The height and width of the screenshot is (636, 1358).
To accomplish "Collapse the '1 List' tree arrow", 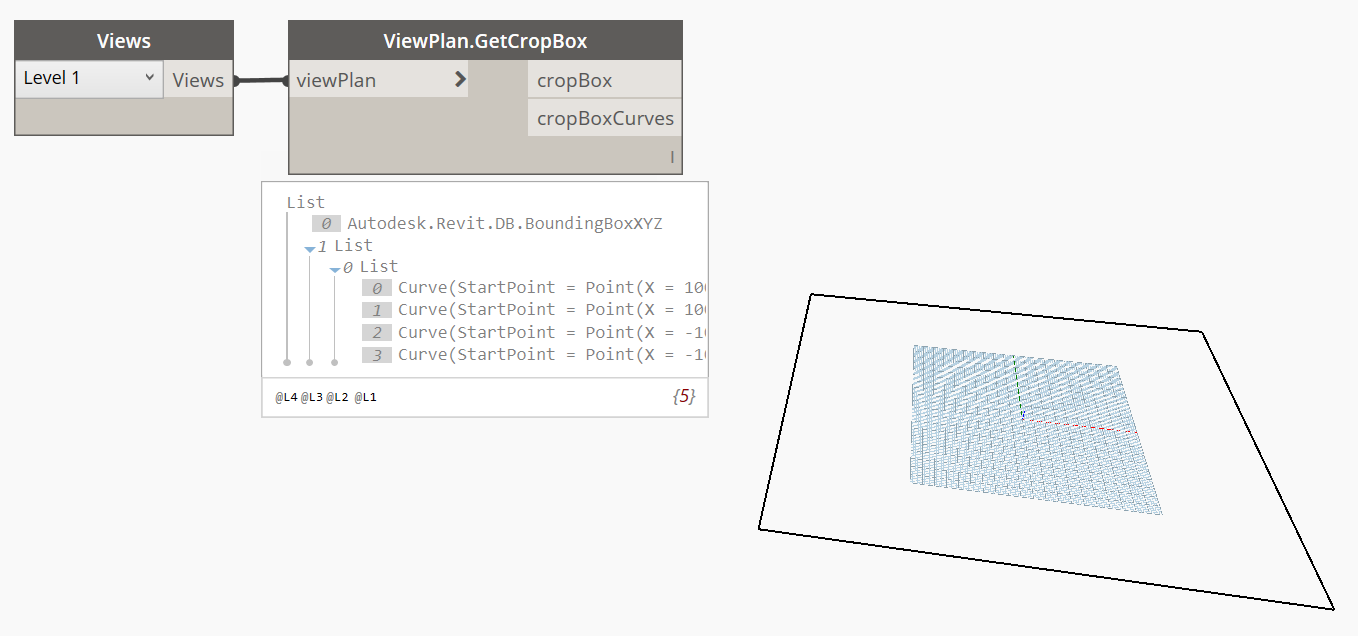I will tap(310, 247).
